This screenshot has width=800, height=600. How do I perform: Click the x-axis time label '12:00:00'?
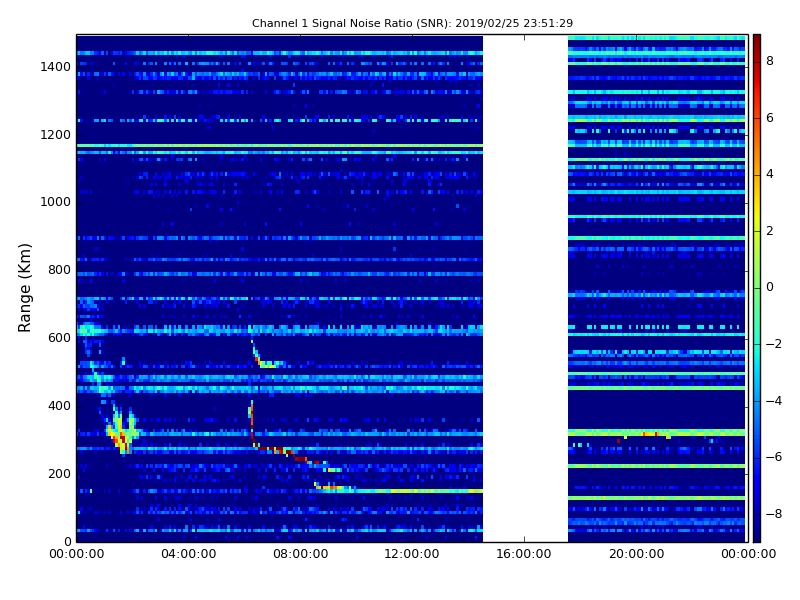pos(412,554)
